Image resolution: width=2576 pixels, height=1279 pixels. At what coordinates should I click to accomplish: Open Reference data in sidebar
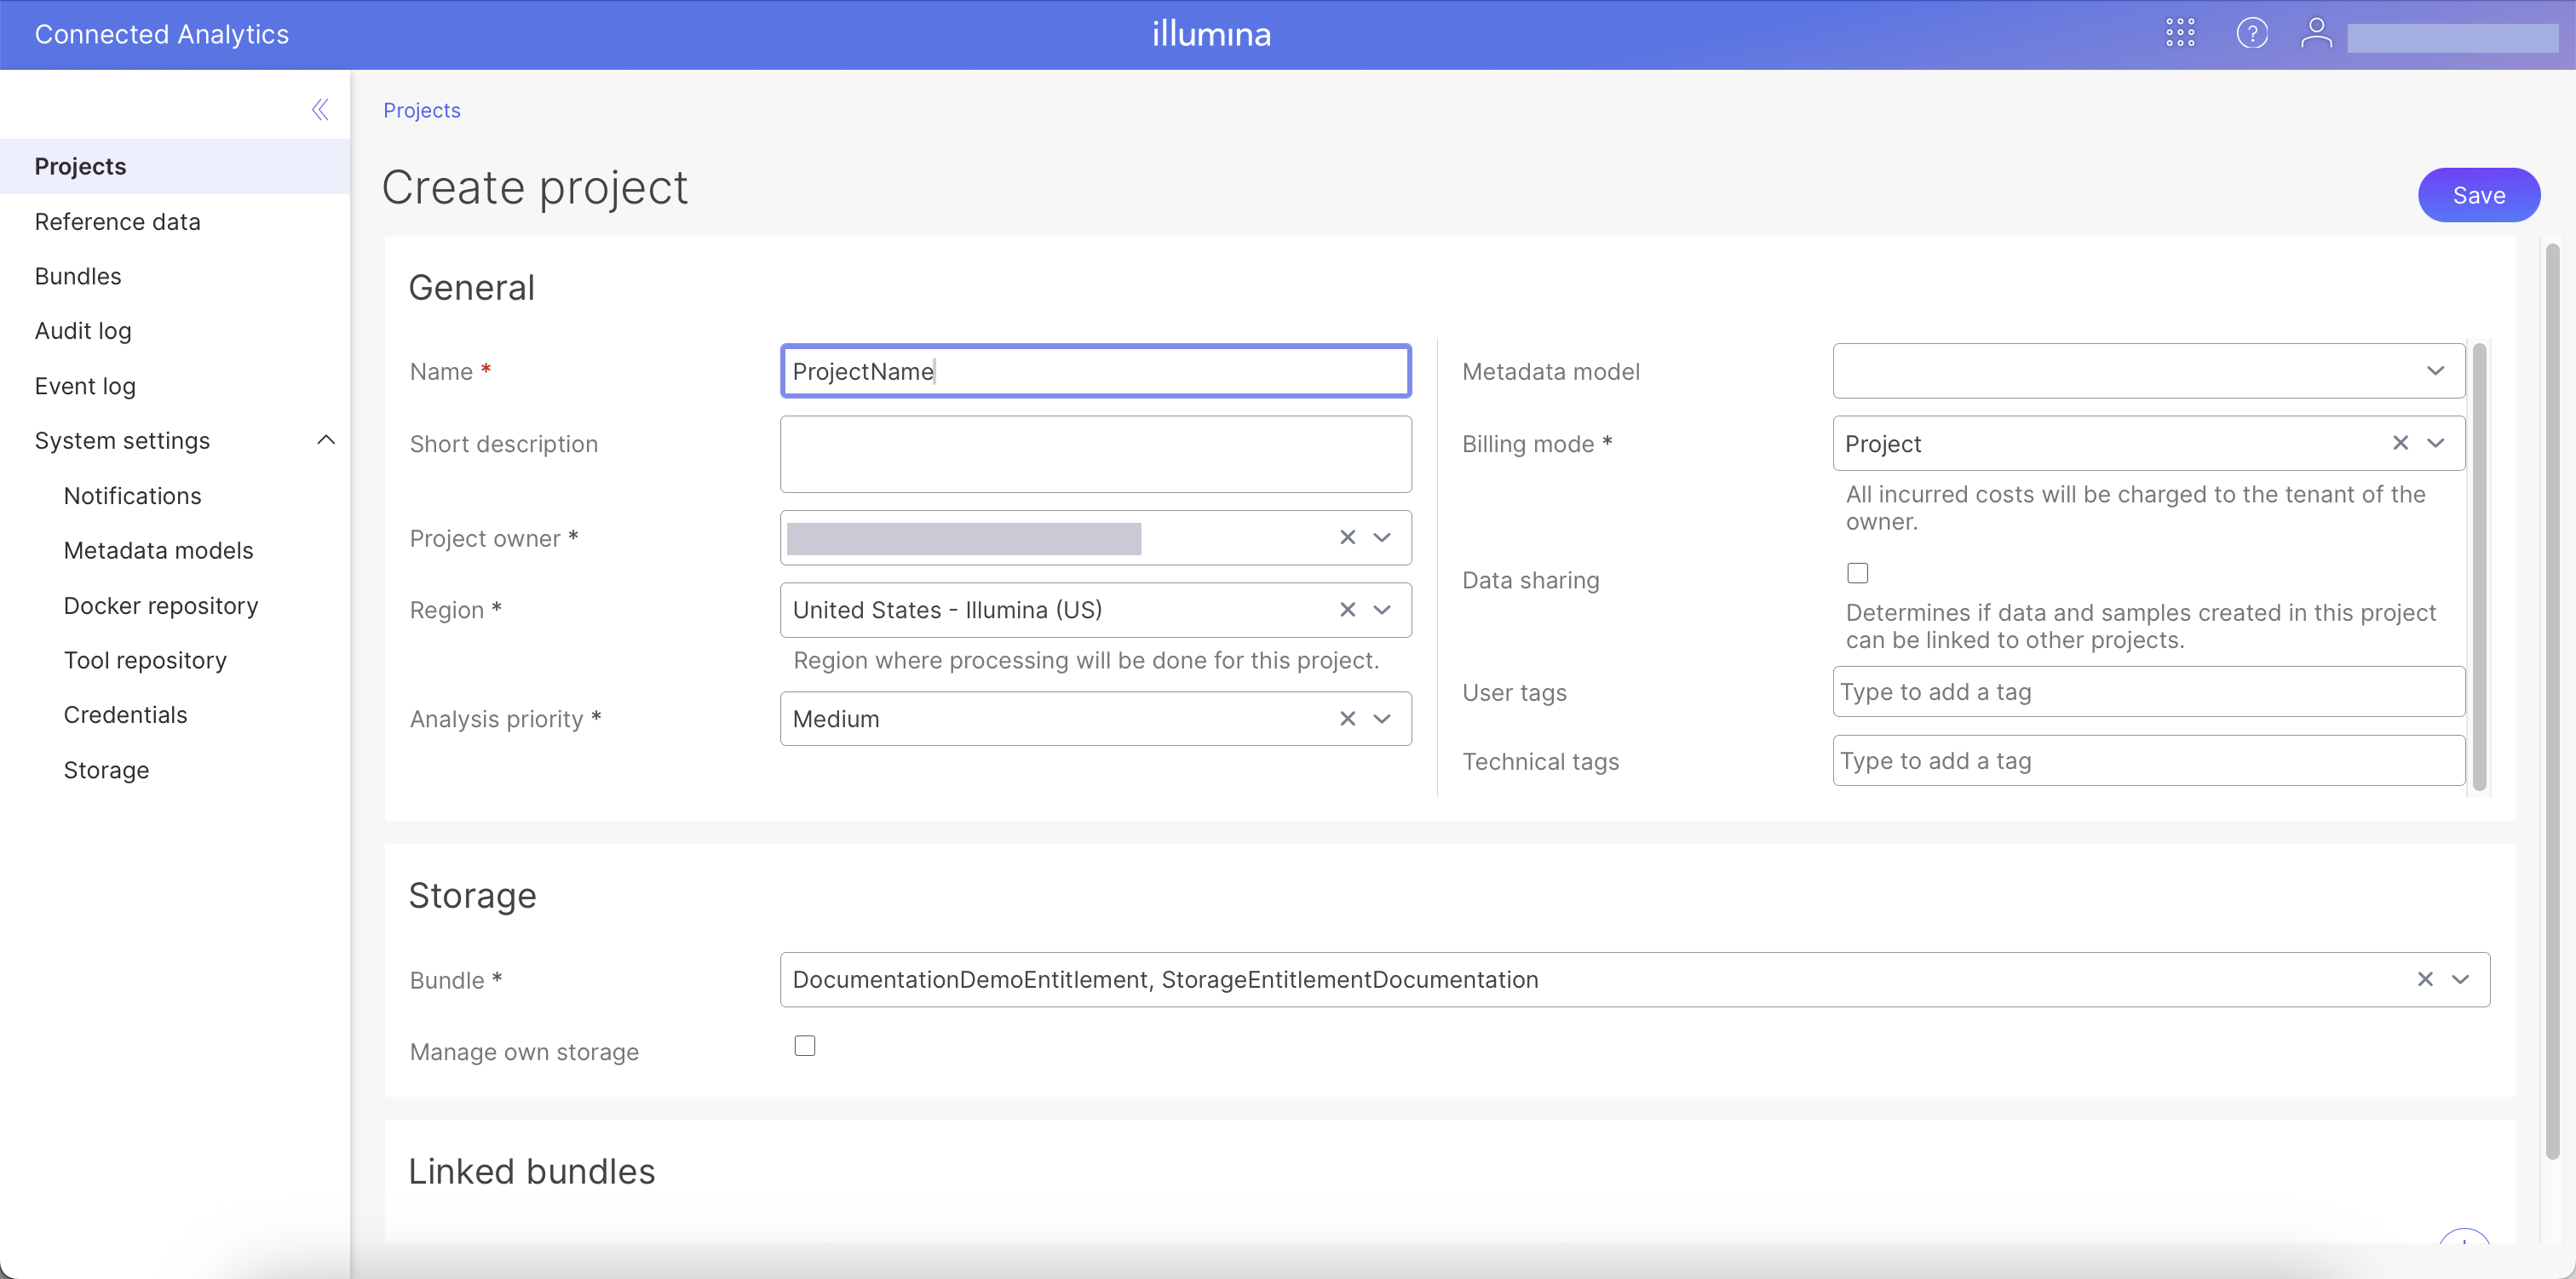point(117,222)
